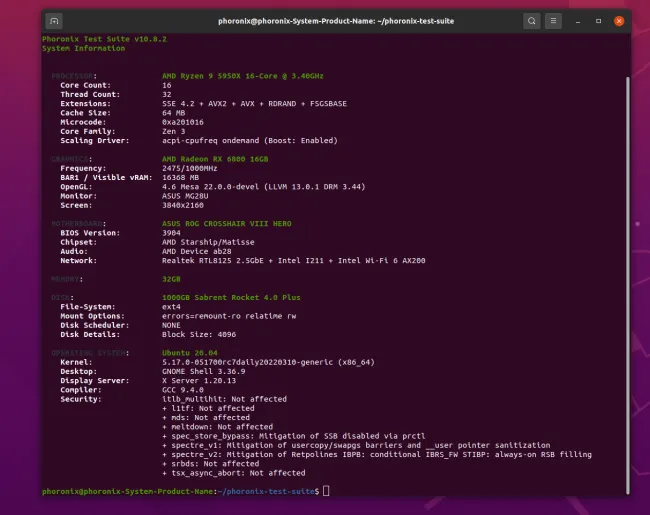The height and width of the screenshot is (515, 650).
Task: Click the 'Core Count:' label
Action: coord(85,85)
